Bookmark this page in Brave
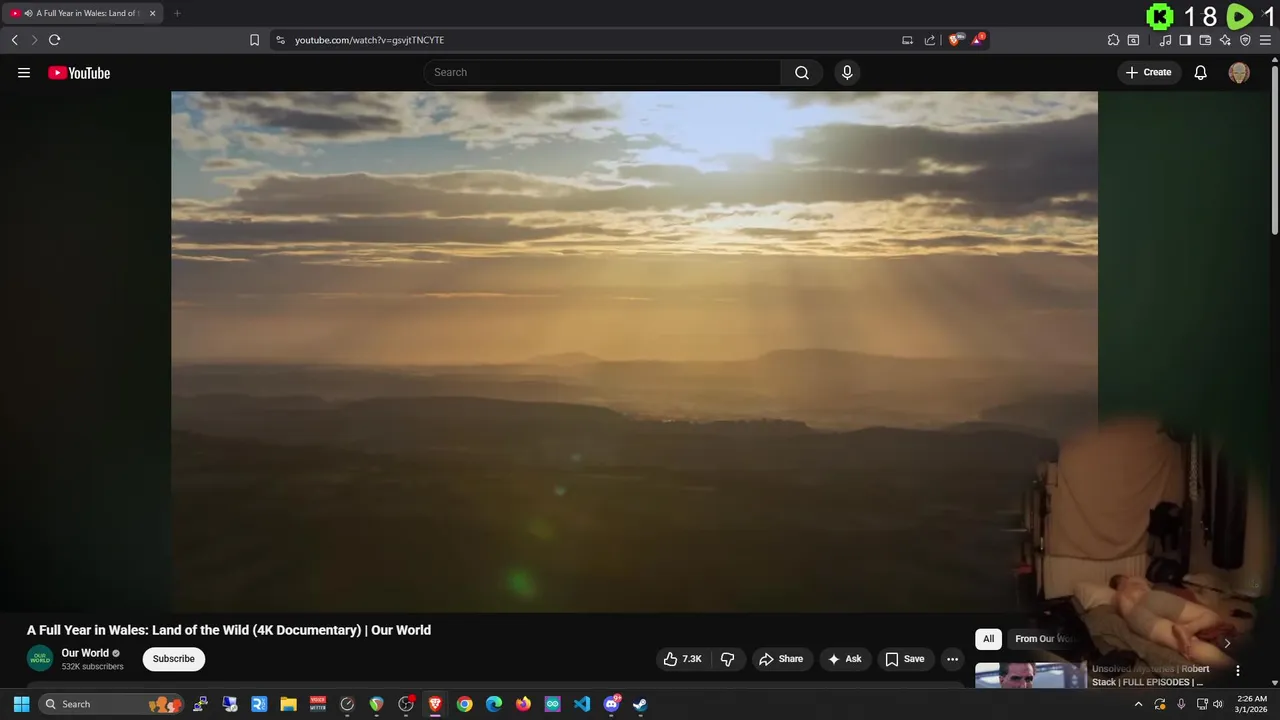 tap(254, 40)
